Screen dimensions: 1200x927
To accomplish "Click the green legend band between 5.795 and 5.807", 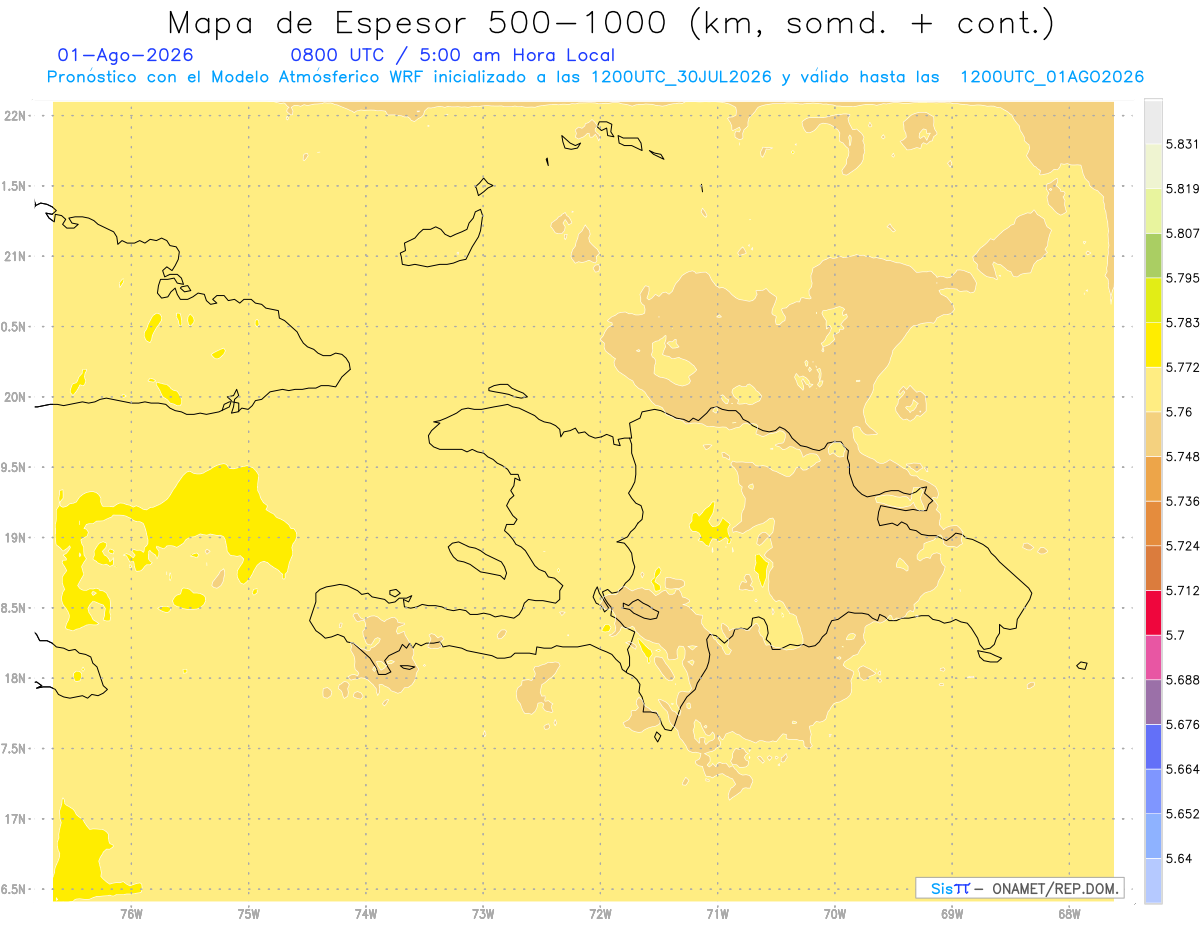I will click(x=1153, y=256).
